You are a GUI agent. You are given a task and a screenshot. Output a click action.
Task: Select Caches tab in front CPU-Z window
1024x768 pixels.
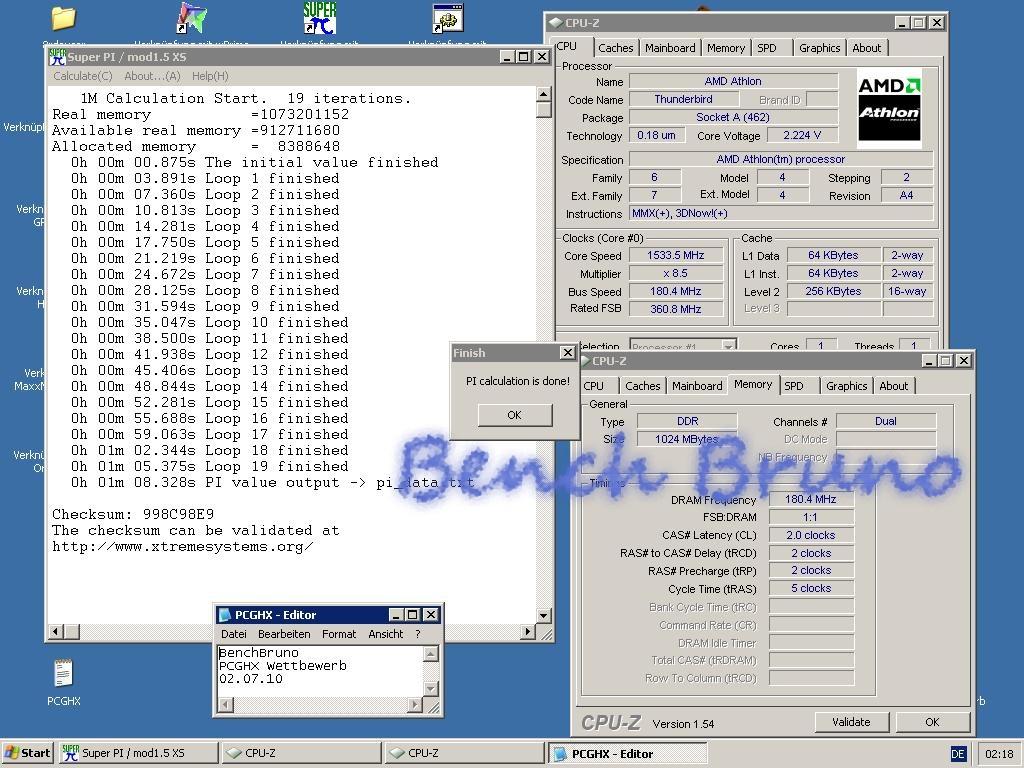(643, 386)
